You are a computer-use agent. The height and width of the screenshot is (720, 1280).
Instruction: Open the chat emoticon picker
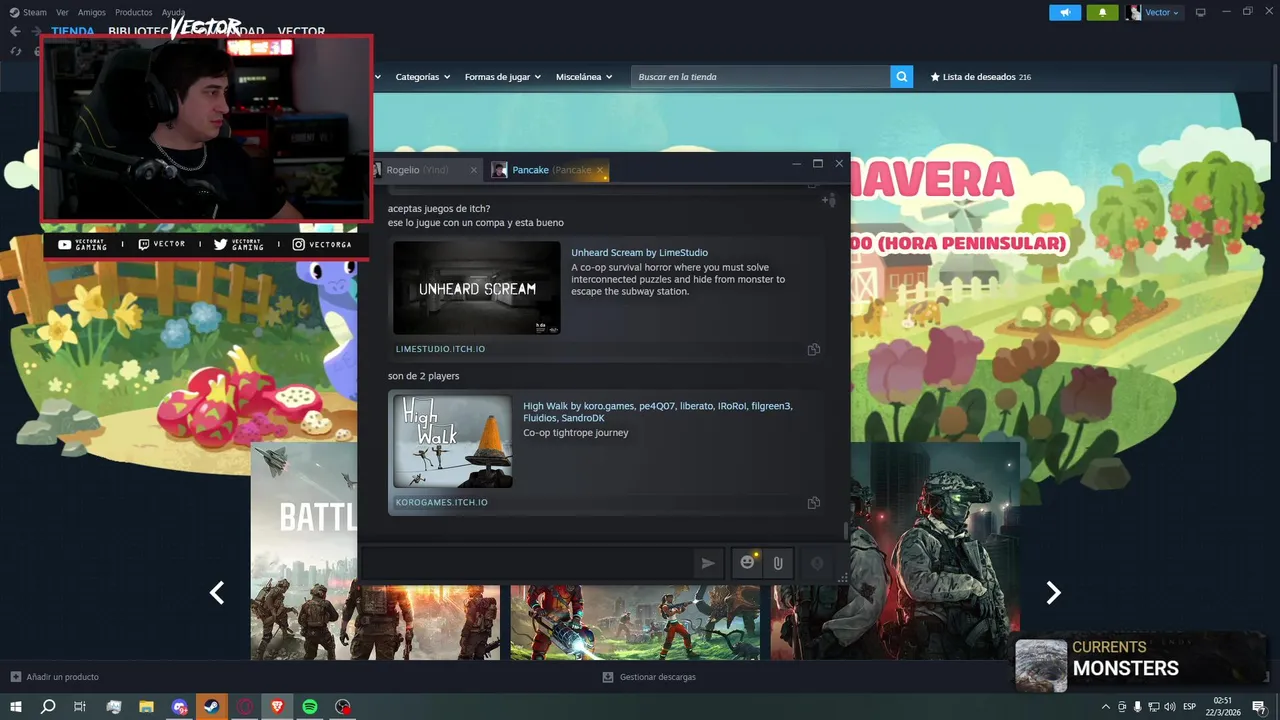(747, 563)
